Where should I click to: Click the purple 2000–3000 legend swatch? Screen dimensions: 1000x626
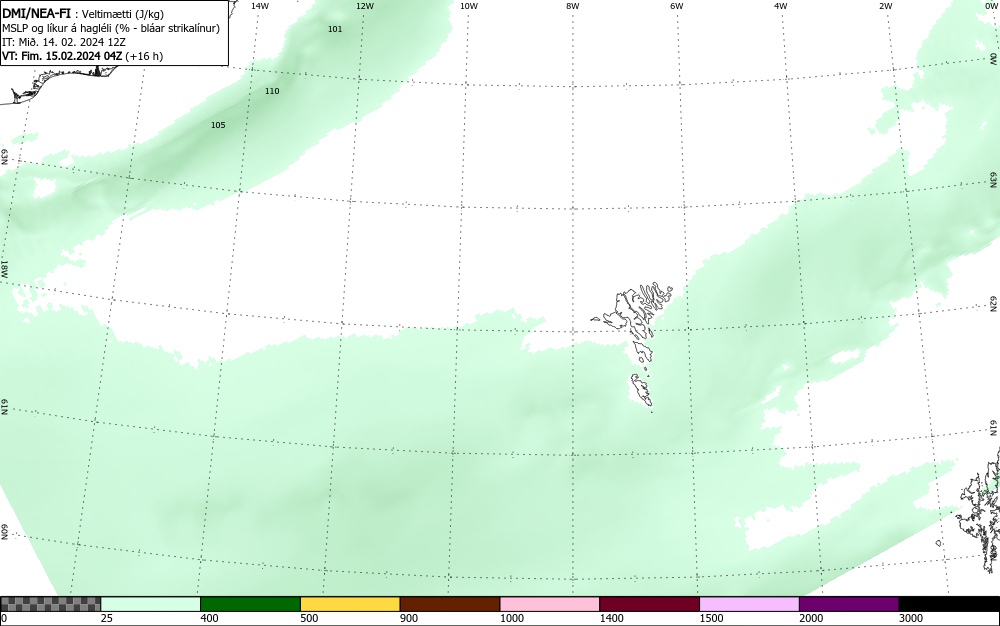point(849,604)
